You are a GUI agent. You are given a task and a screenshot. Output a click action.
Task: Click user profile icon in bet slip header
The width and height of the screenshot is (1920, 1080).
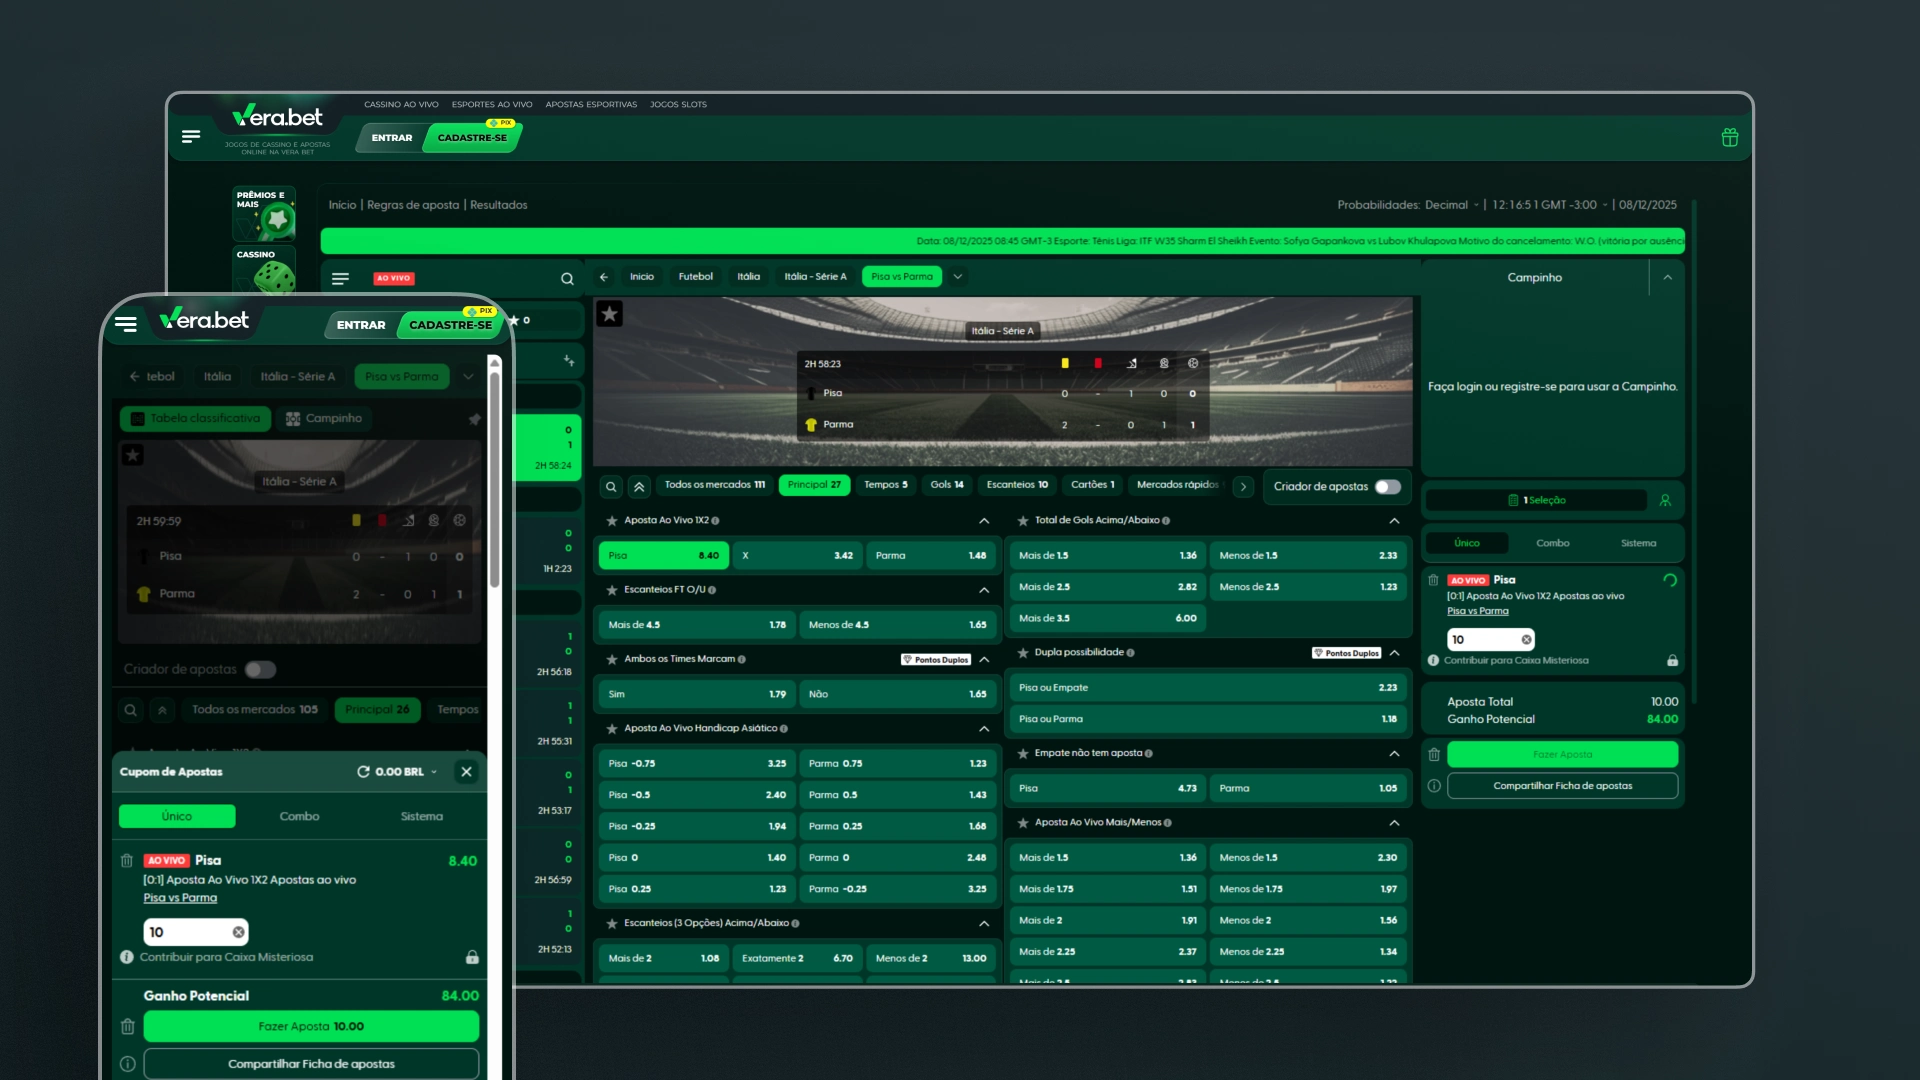point(1665,500)
